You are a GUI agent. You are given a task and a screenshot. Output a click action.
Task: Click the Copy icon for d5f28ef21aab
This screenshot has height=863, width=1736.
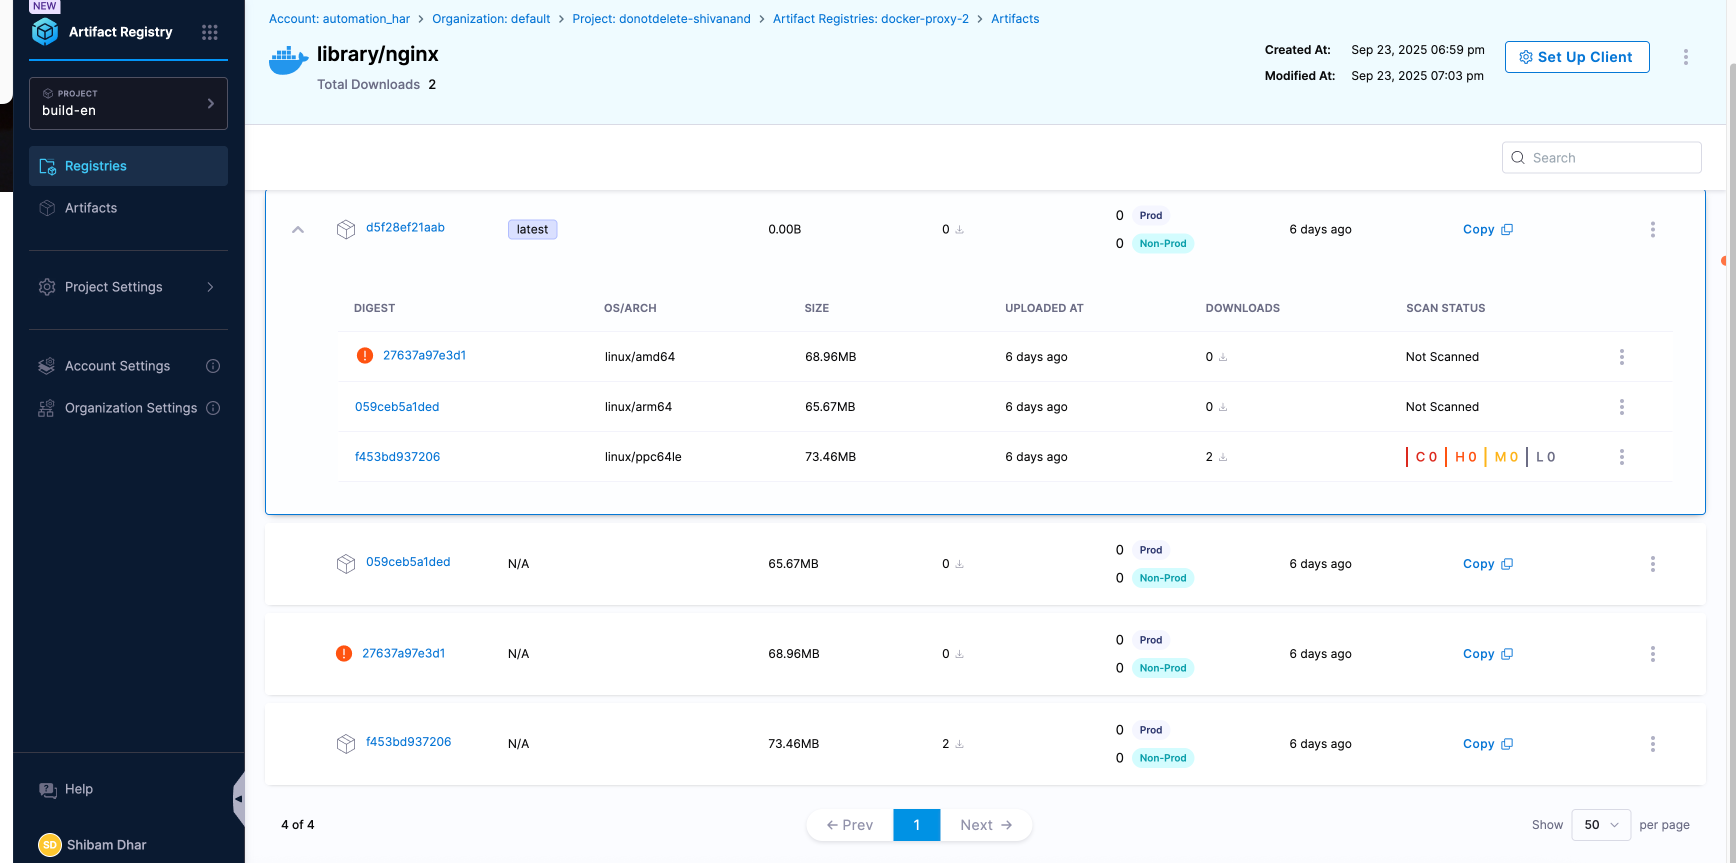pos(1507,230)
